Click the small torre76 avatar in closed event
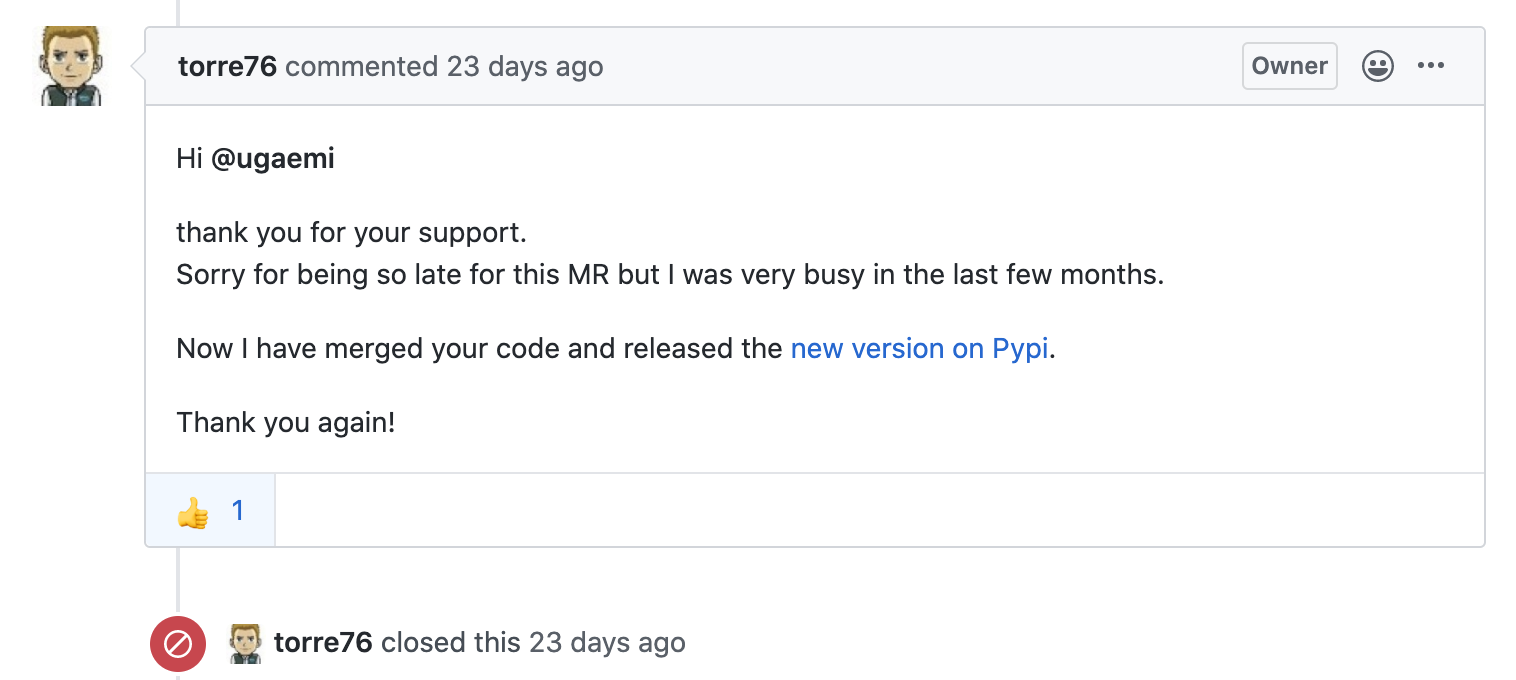This screenshot has height=680, width=1516. [245, 643]
